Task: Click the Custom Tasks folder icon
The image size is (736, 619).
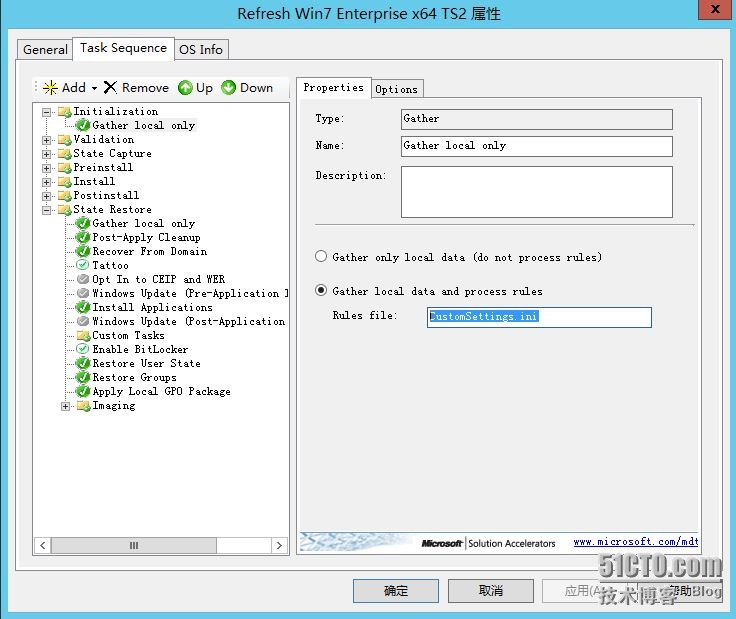Action: click(83, 336)
